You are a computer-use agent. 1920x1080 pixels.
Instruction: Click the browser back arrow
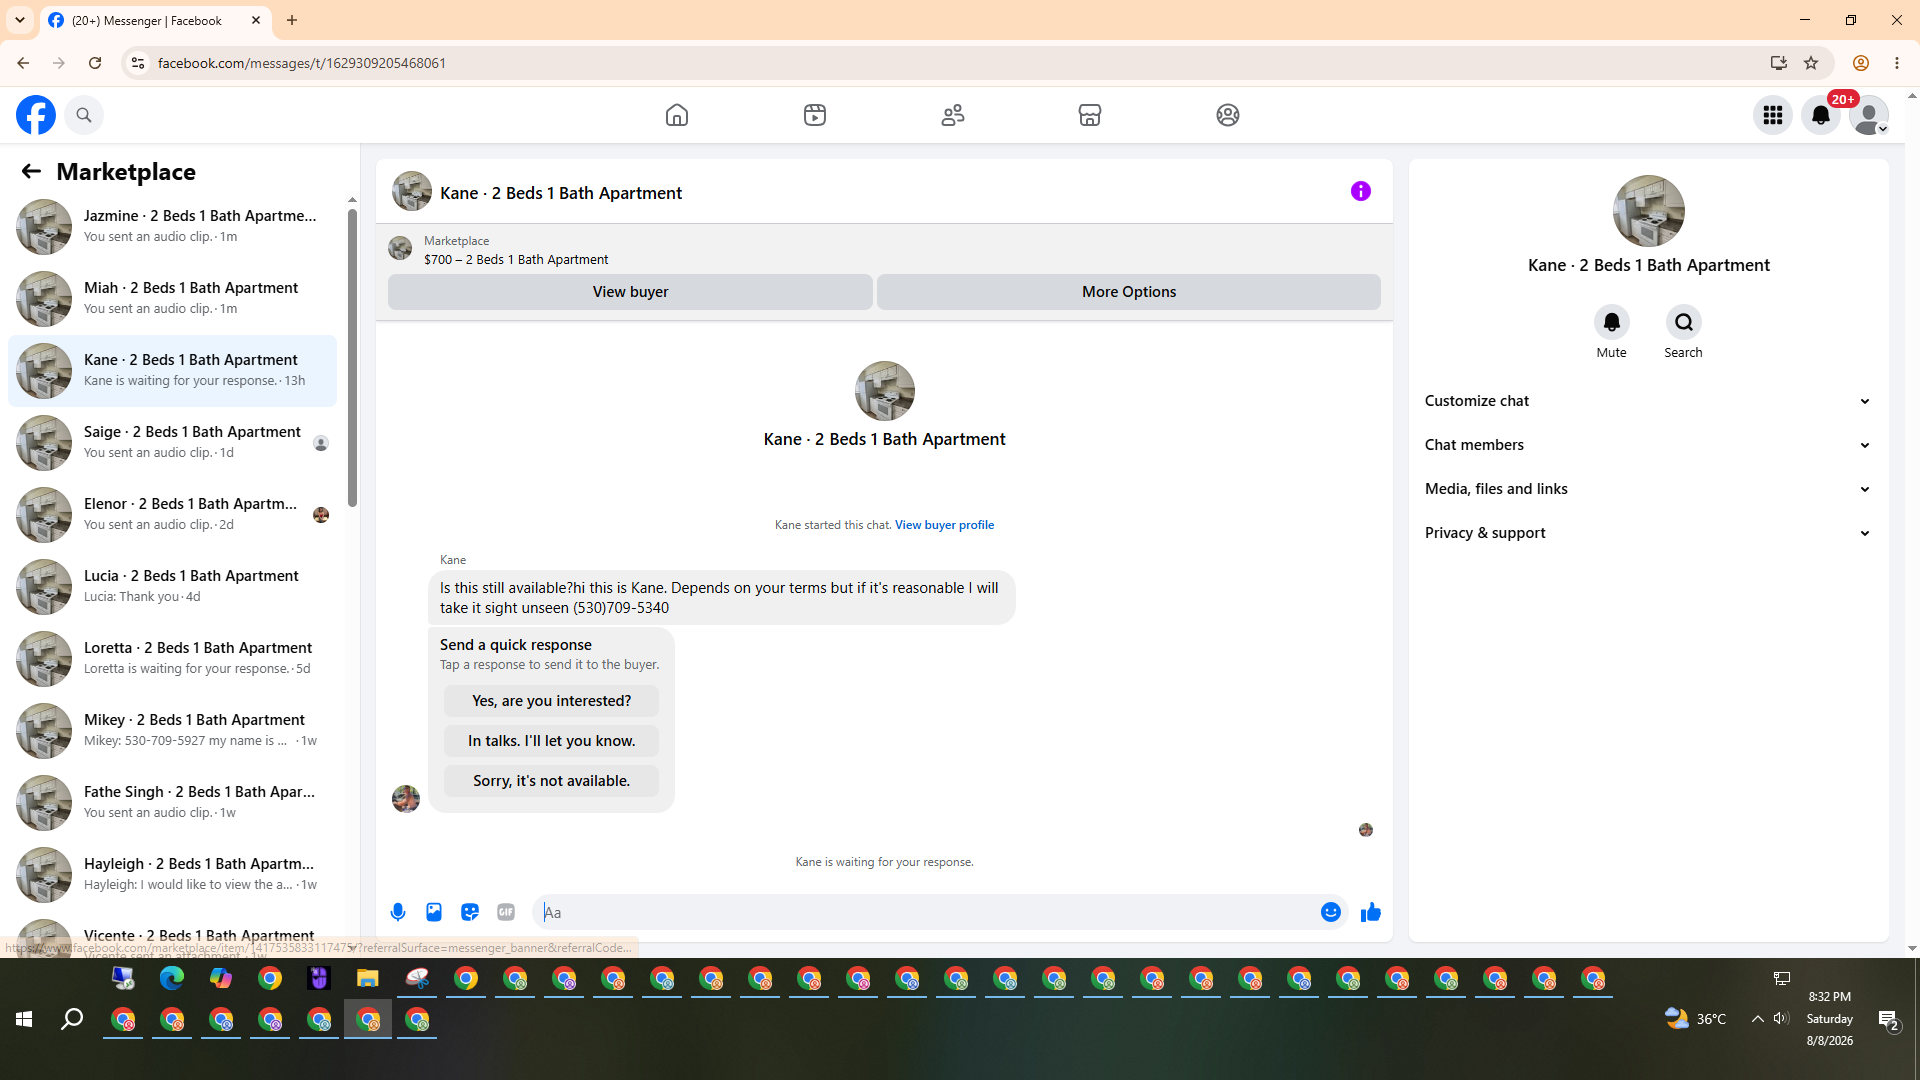(x=23, y=63)
